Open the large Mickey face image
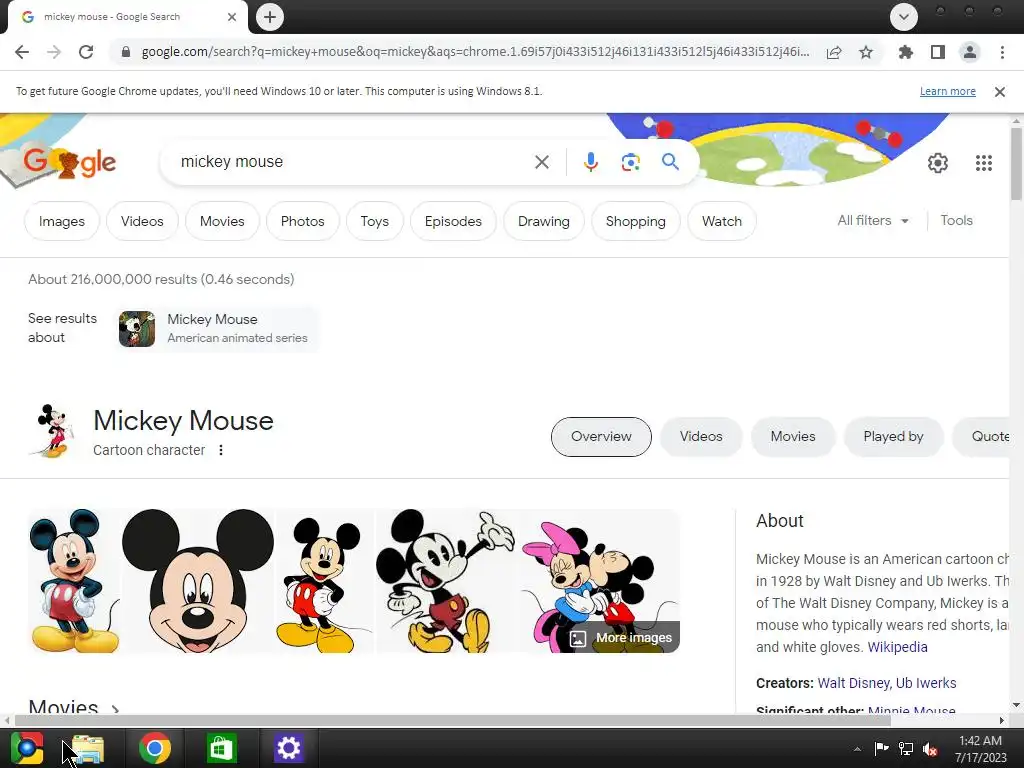Viewport: 1024px width, 768px height. [x=198, y=581]
